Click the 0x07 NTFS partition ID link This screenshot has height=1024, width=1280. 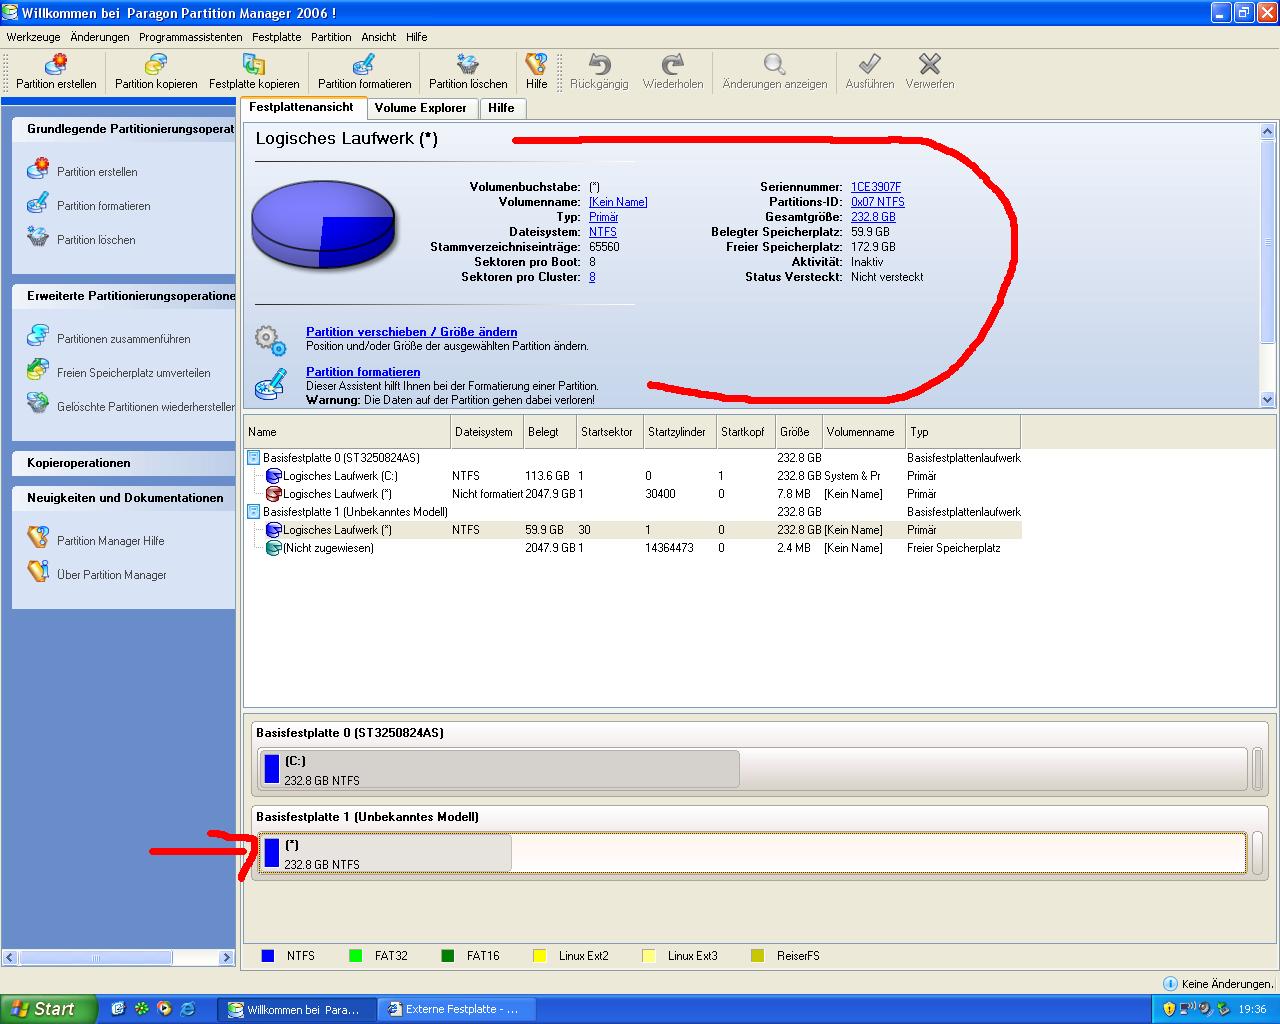click(878, 202)
